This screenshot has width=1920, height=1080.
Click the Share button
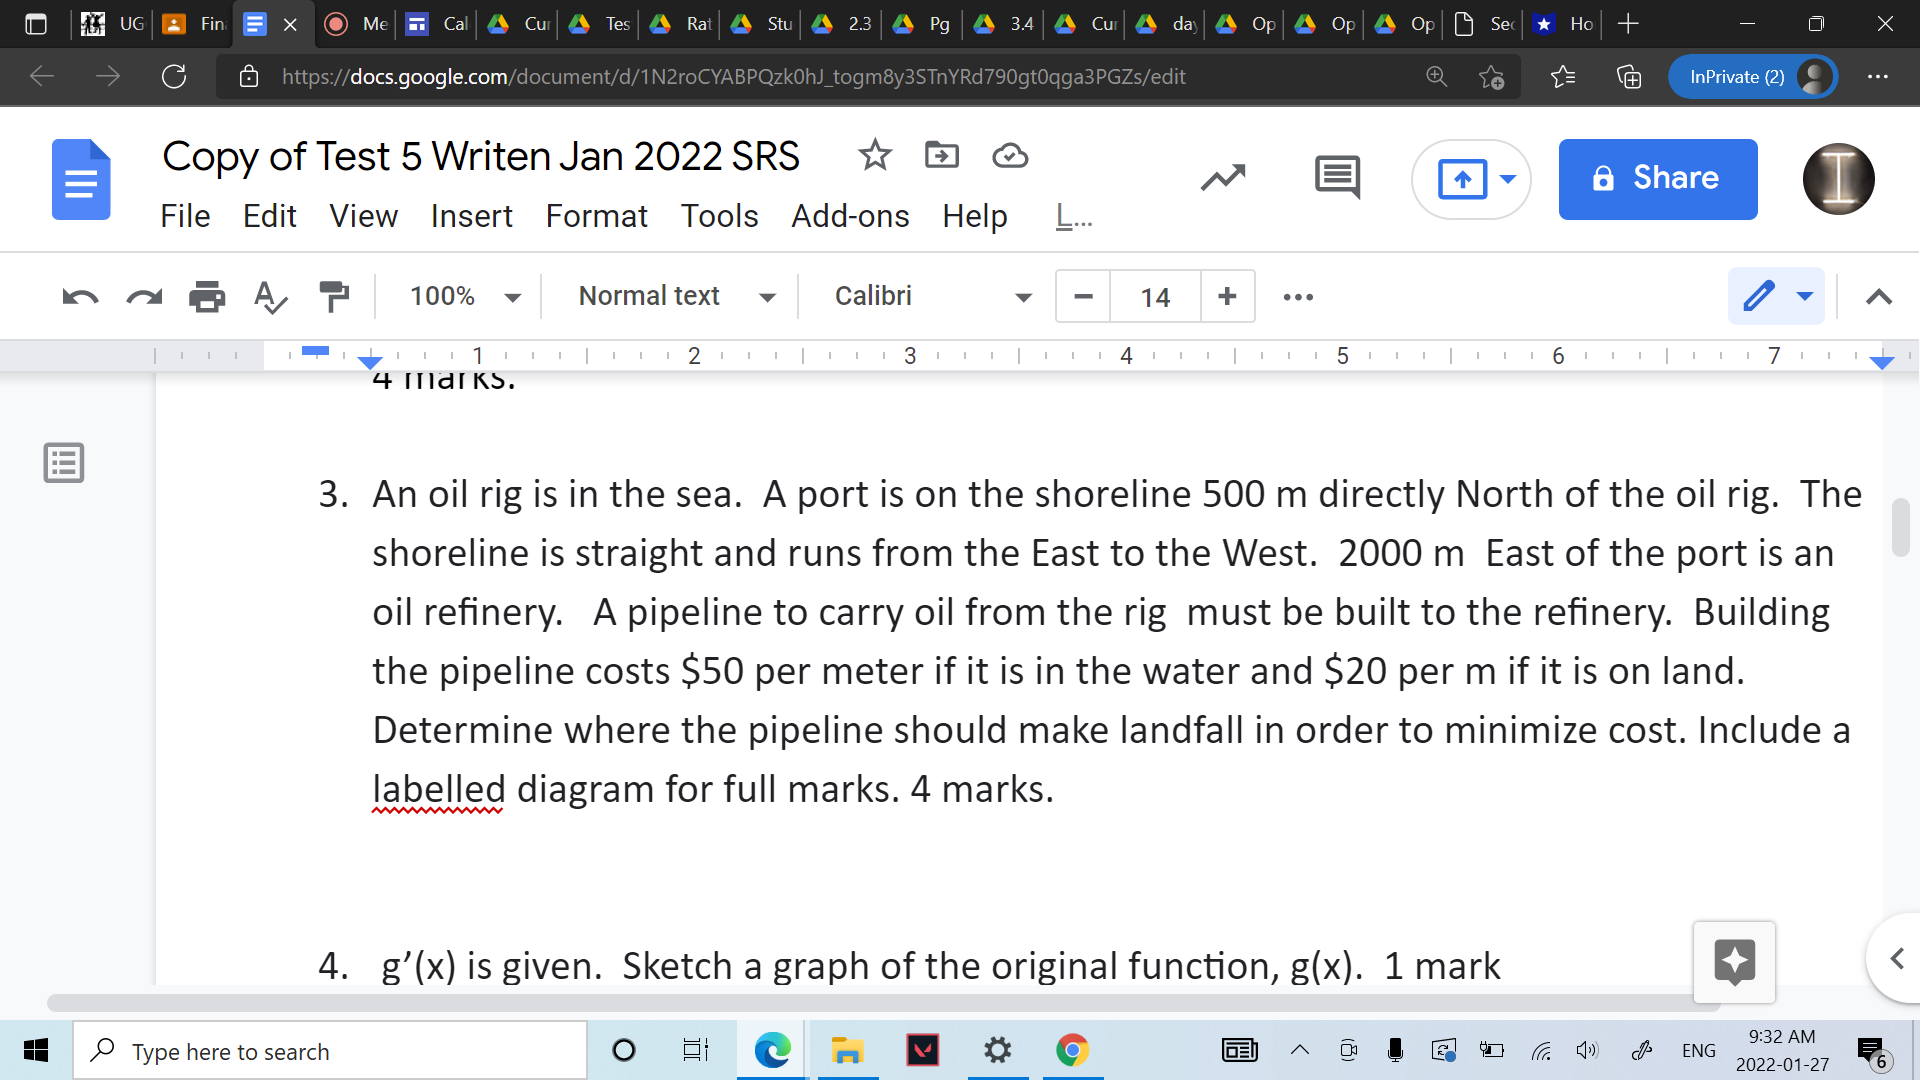tap(1657, 179)
